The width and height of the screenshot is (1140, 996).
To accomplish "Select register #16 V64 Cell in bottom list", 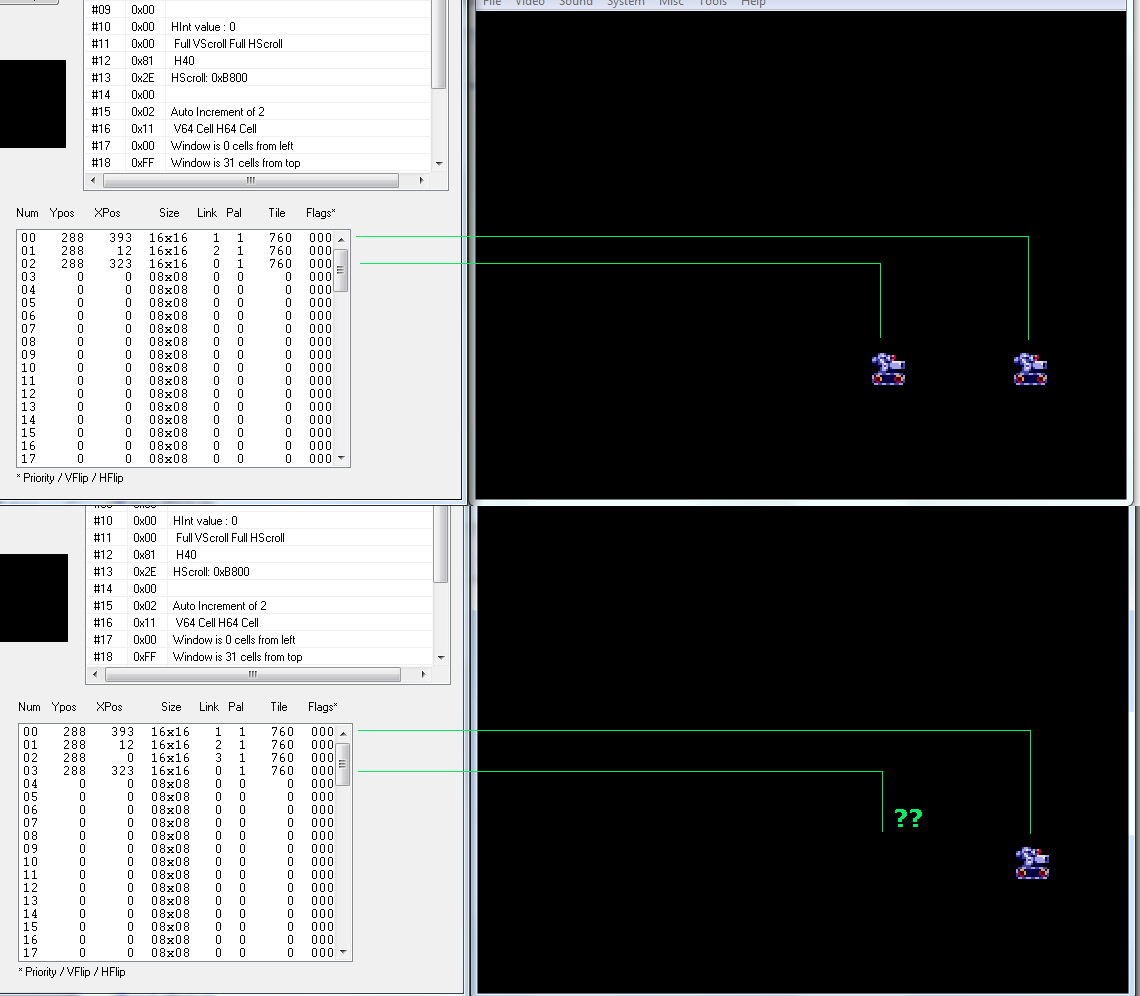I will pyautogui.click(x=260, y=623).
